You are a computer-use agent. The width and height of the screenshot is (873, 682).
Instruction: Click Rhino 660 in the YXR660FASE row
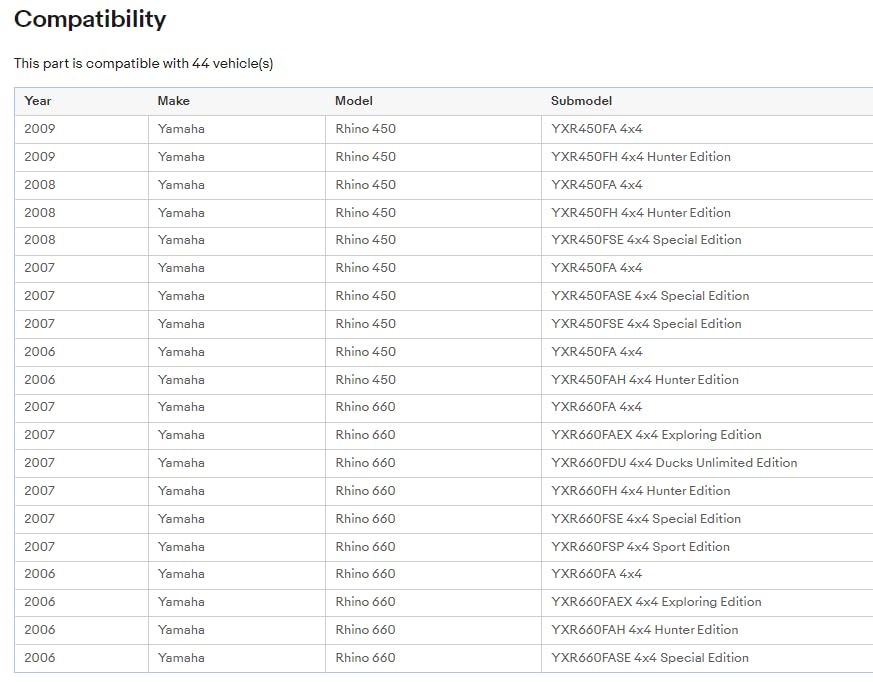pos(365,658)
